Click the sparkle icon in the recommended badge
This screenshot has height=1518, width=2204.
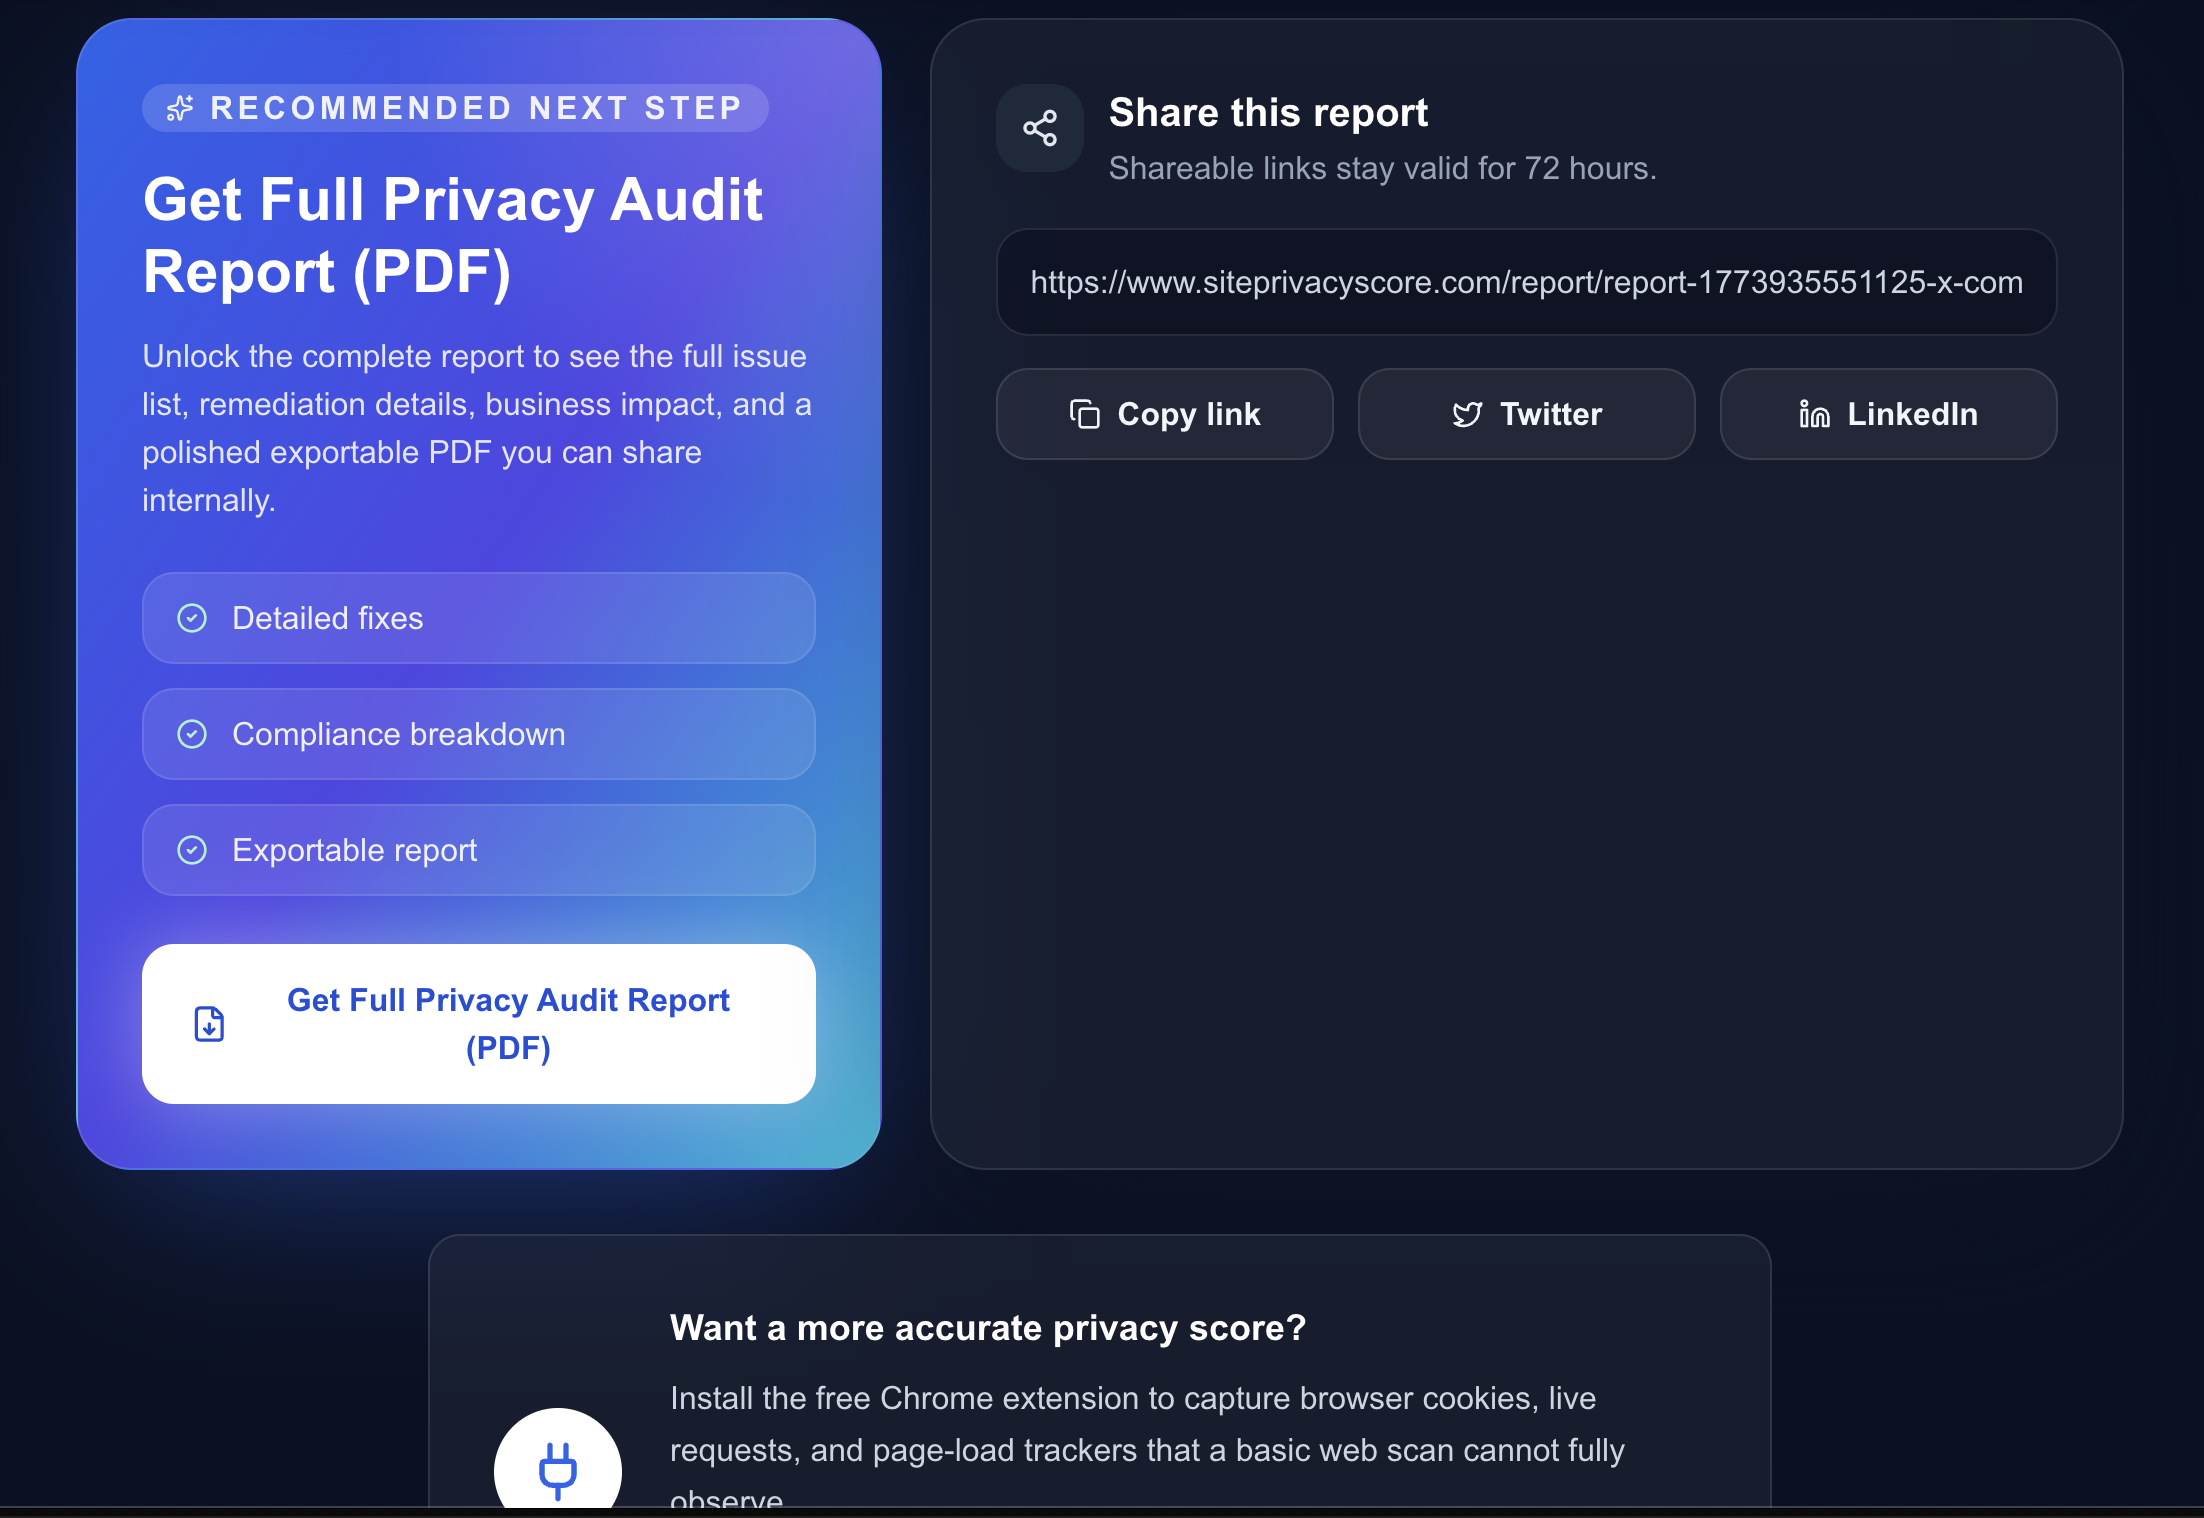pos(178,108)
